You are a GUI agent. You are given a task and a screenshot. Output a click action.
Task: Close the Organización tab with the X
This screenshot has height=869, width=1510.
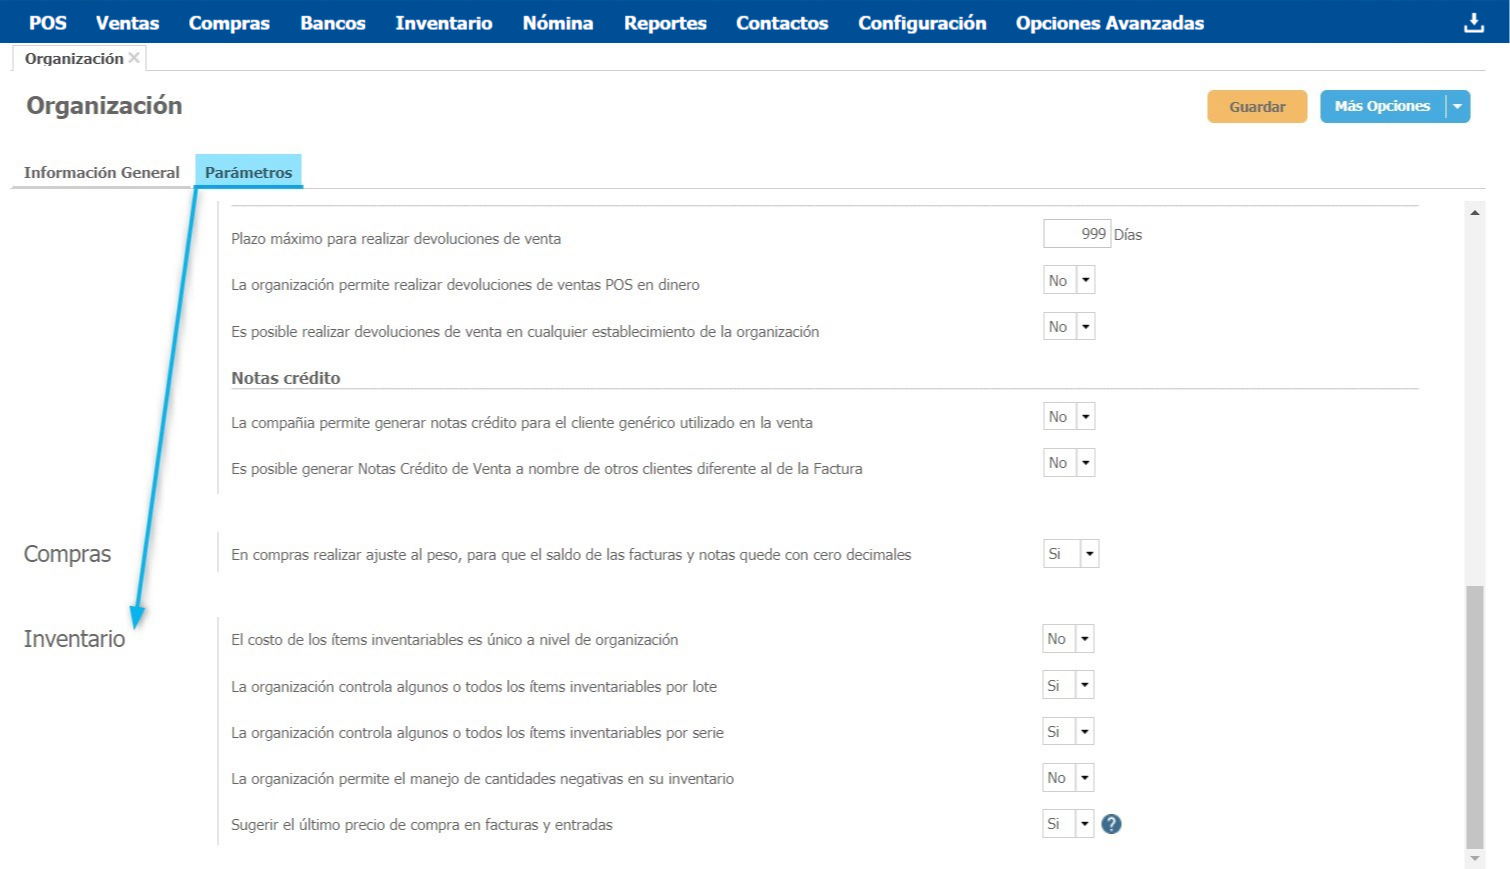click(134, 58)
